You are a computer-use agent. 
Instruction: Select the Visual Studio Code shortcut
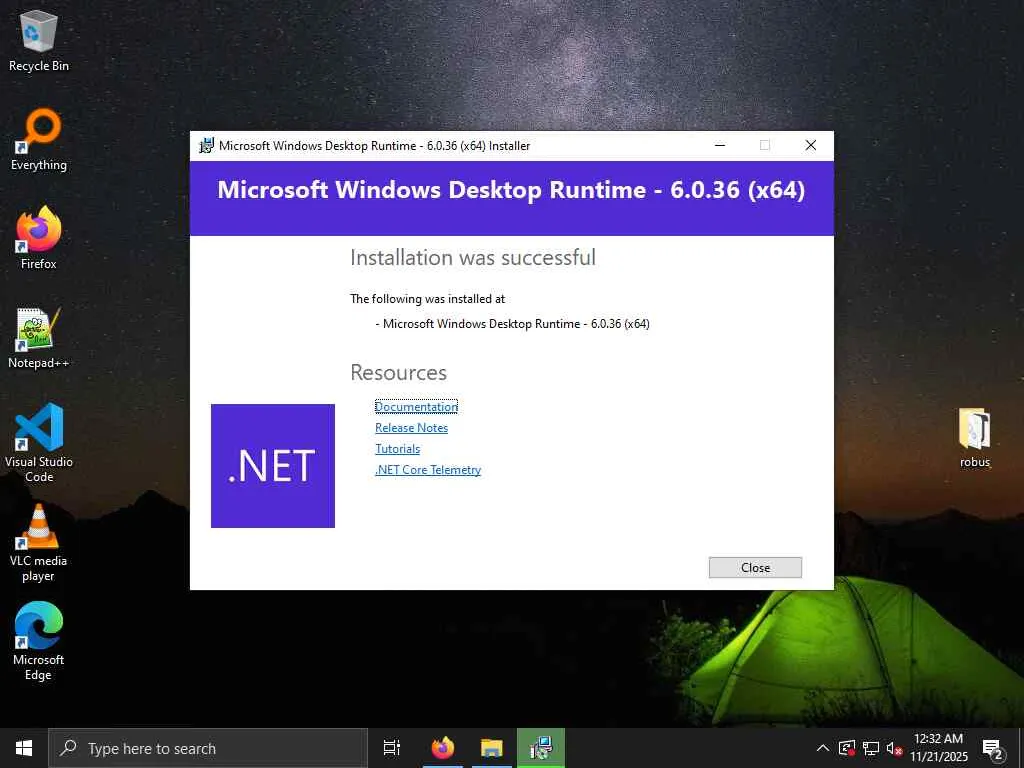tap(39, 443)
